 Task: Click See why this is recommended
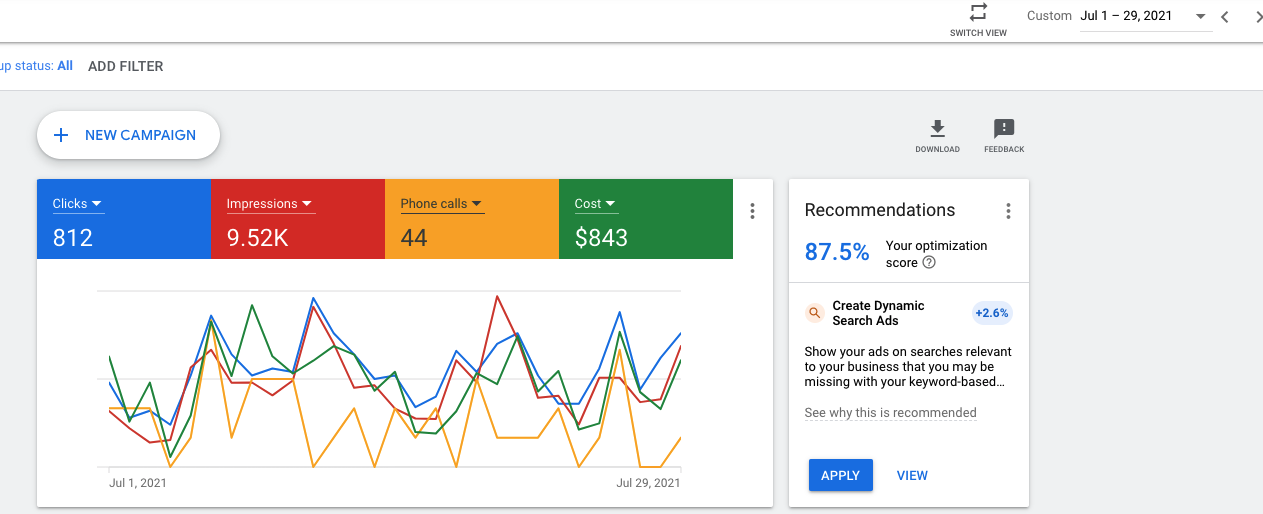click(890, 413)
